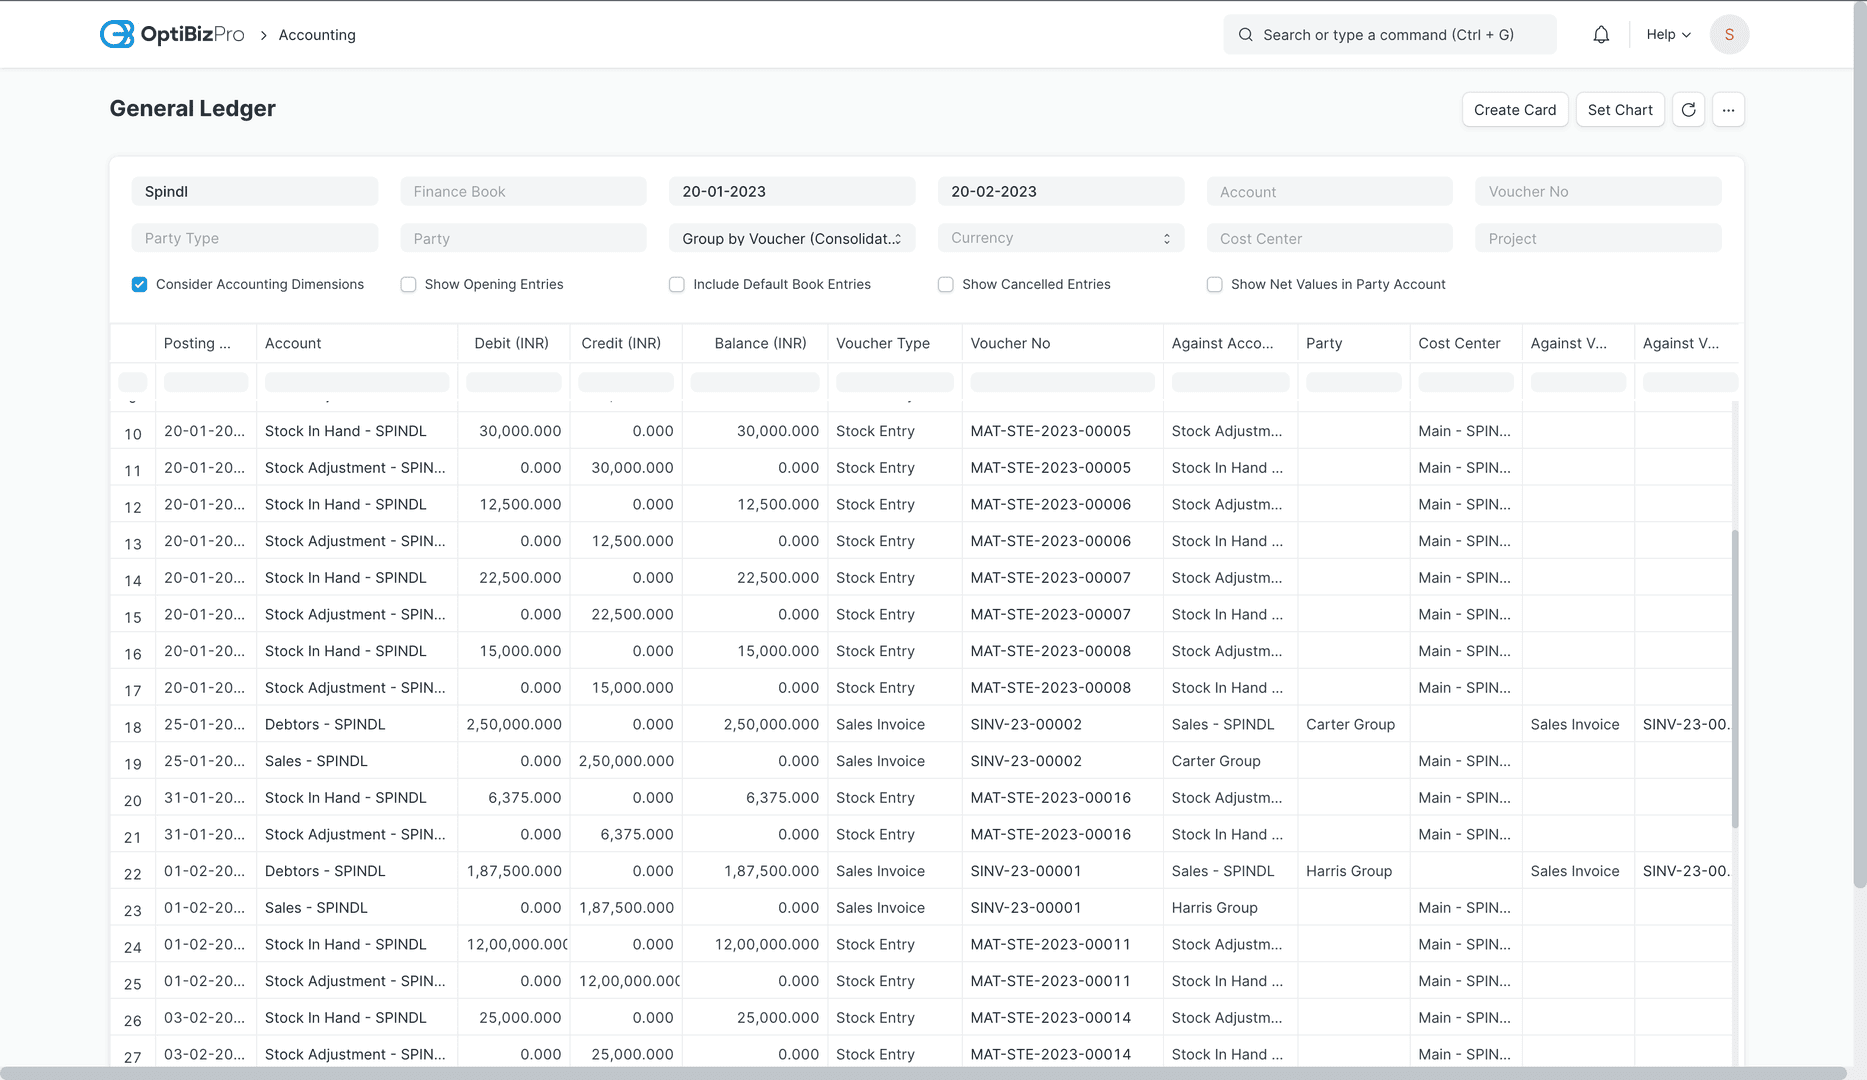1867x1080 pixels.
Task: Click the Currency field stepper arrows
Action: tap(1166, 238)
